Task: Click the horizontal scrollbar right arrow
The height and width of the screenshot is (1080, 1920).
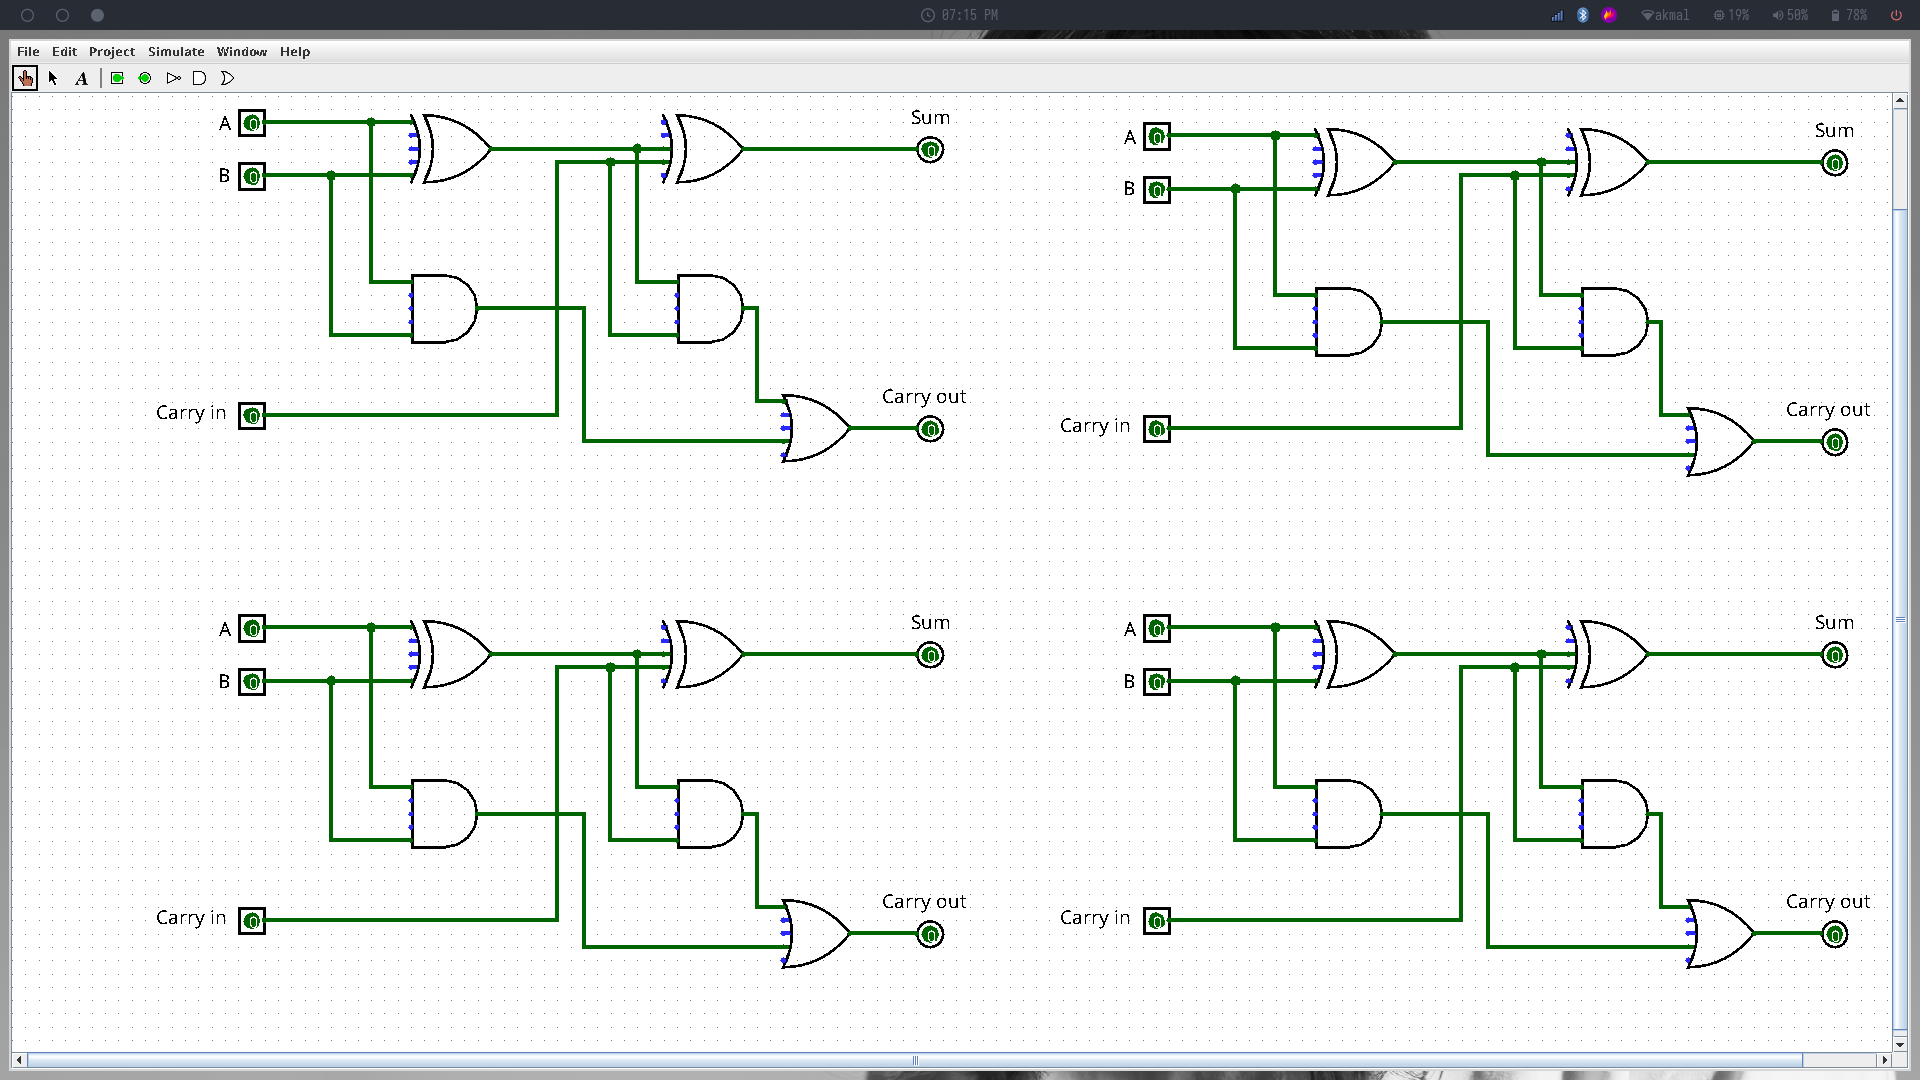Action: point(1885,1060)
